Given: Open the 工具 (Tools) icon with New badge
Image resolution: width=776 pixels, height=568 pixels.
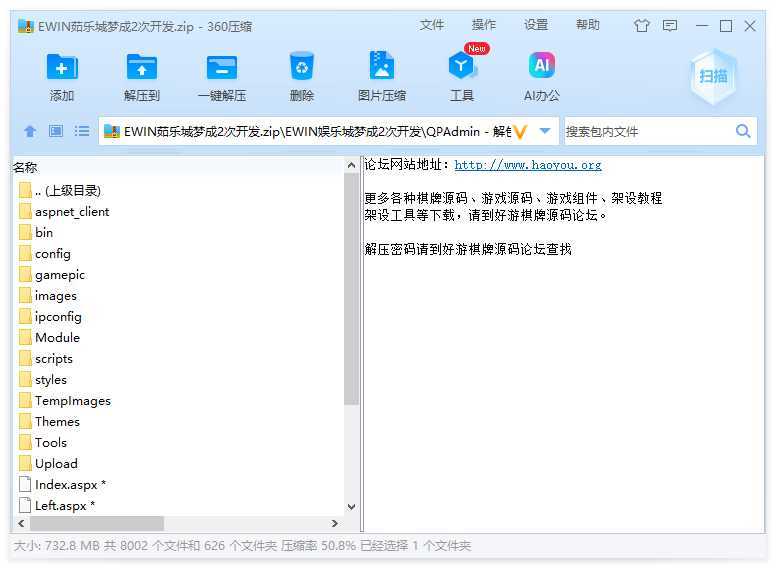Looking at the screenshot, I should tap(462, 64).
